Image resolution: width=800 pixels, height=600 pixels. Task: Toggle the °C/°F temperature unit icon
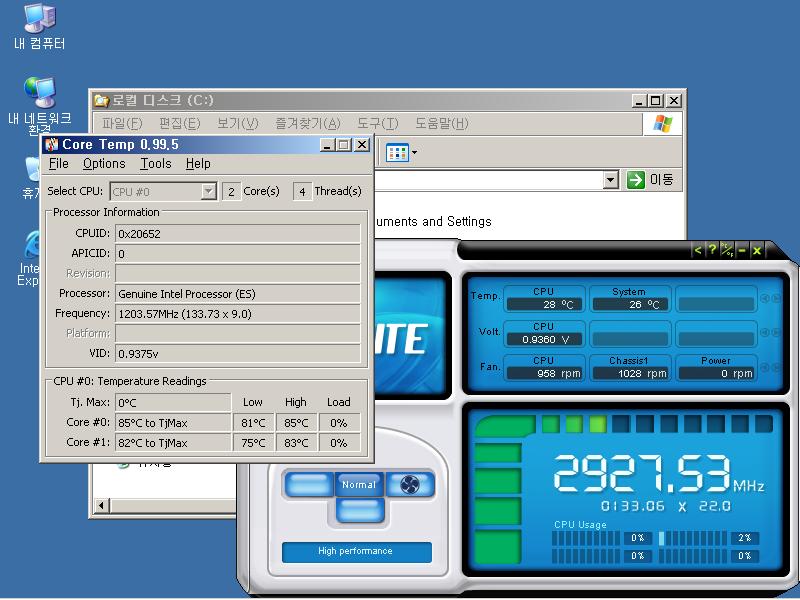(727, 251)
